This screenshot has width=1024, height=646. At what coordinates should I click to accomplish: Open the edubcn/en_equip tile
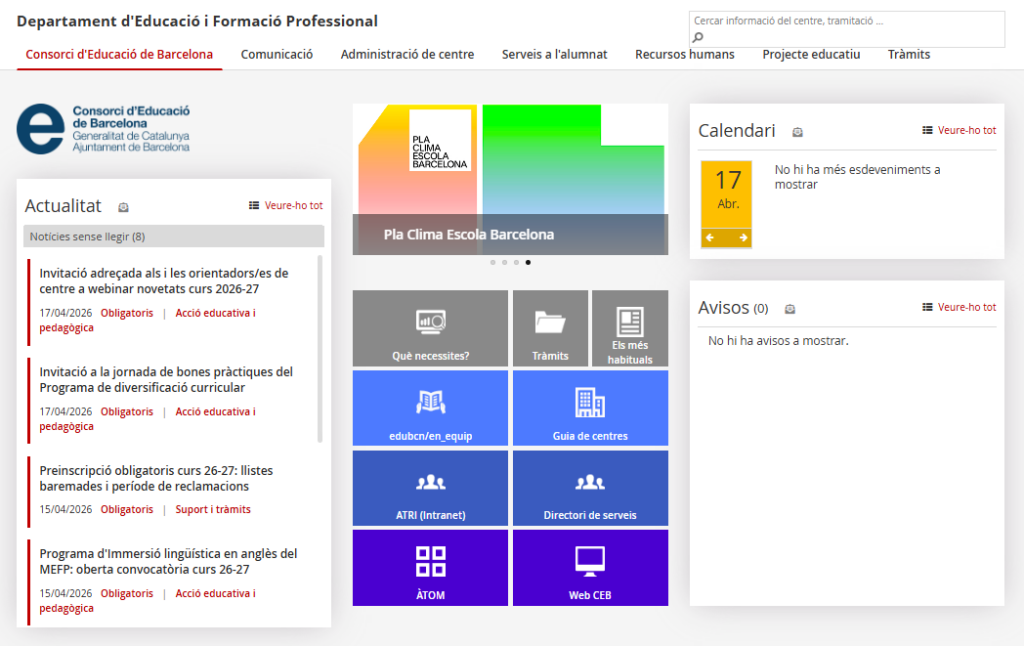click(x=430, y=408)
